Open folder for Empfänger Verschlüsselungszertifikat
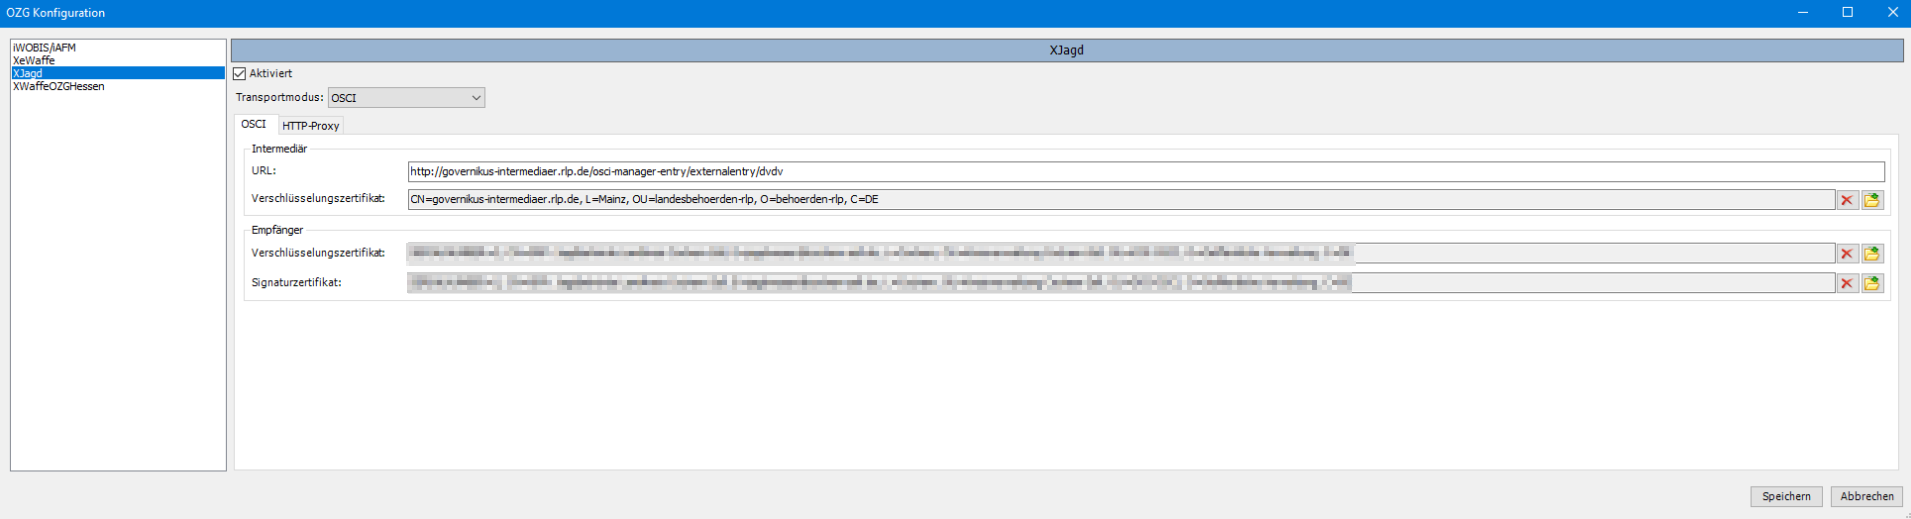This screenshot has width=1911, height=519. pos(1872,254)
